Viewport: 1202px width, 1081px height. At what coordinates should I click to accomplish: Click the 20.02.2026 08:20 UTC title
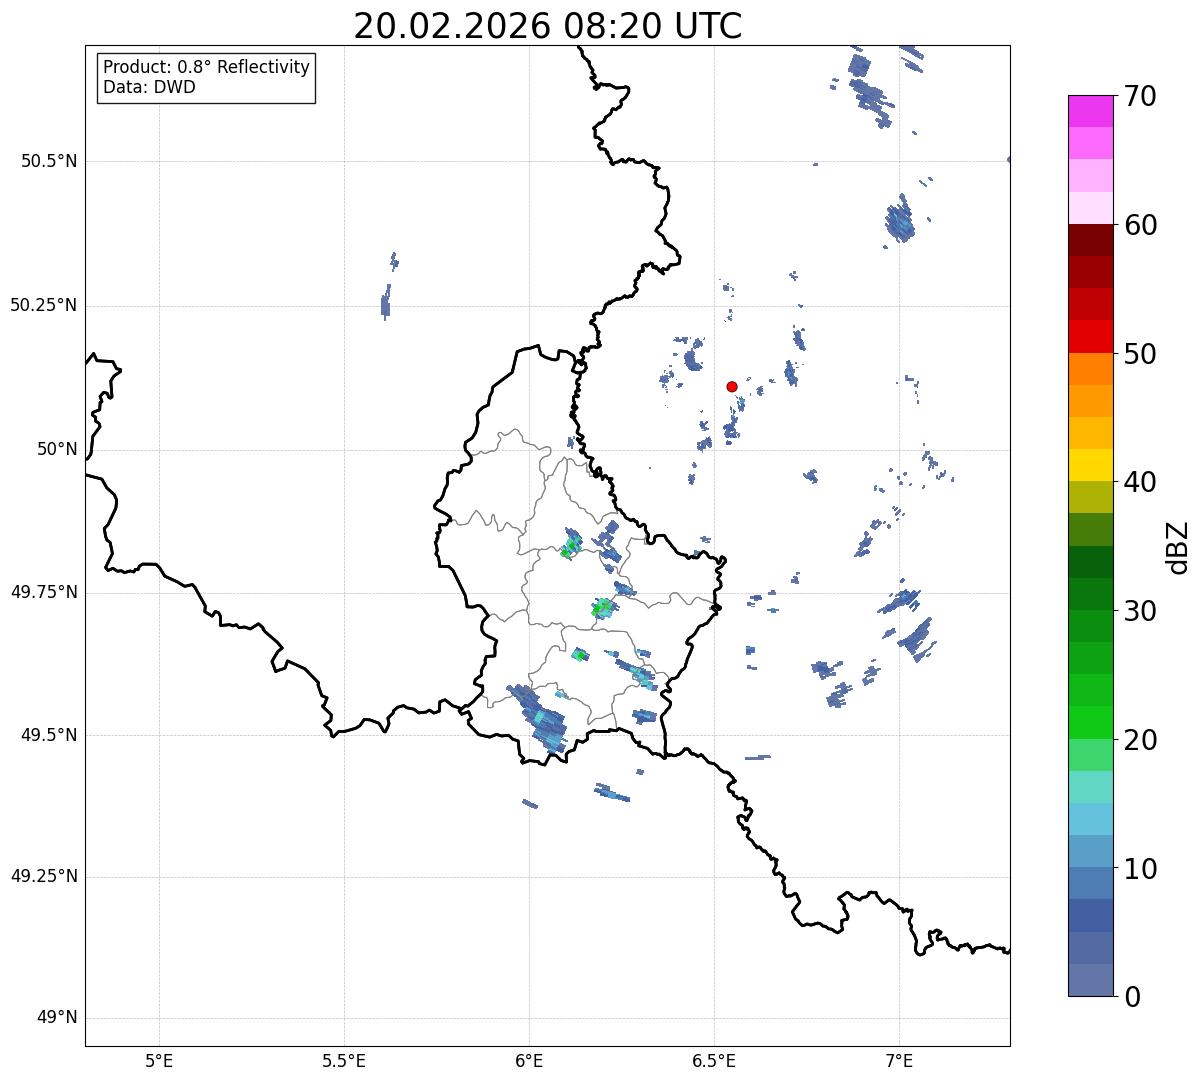click(x=548, y=26)
